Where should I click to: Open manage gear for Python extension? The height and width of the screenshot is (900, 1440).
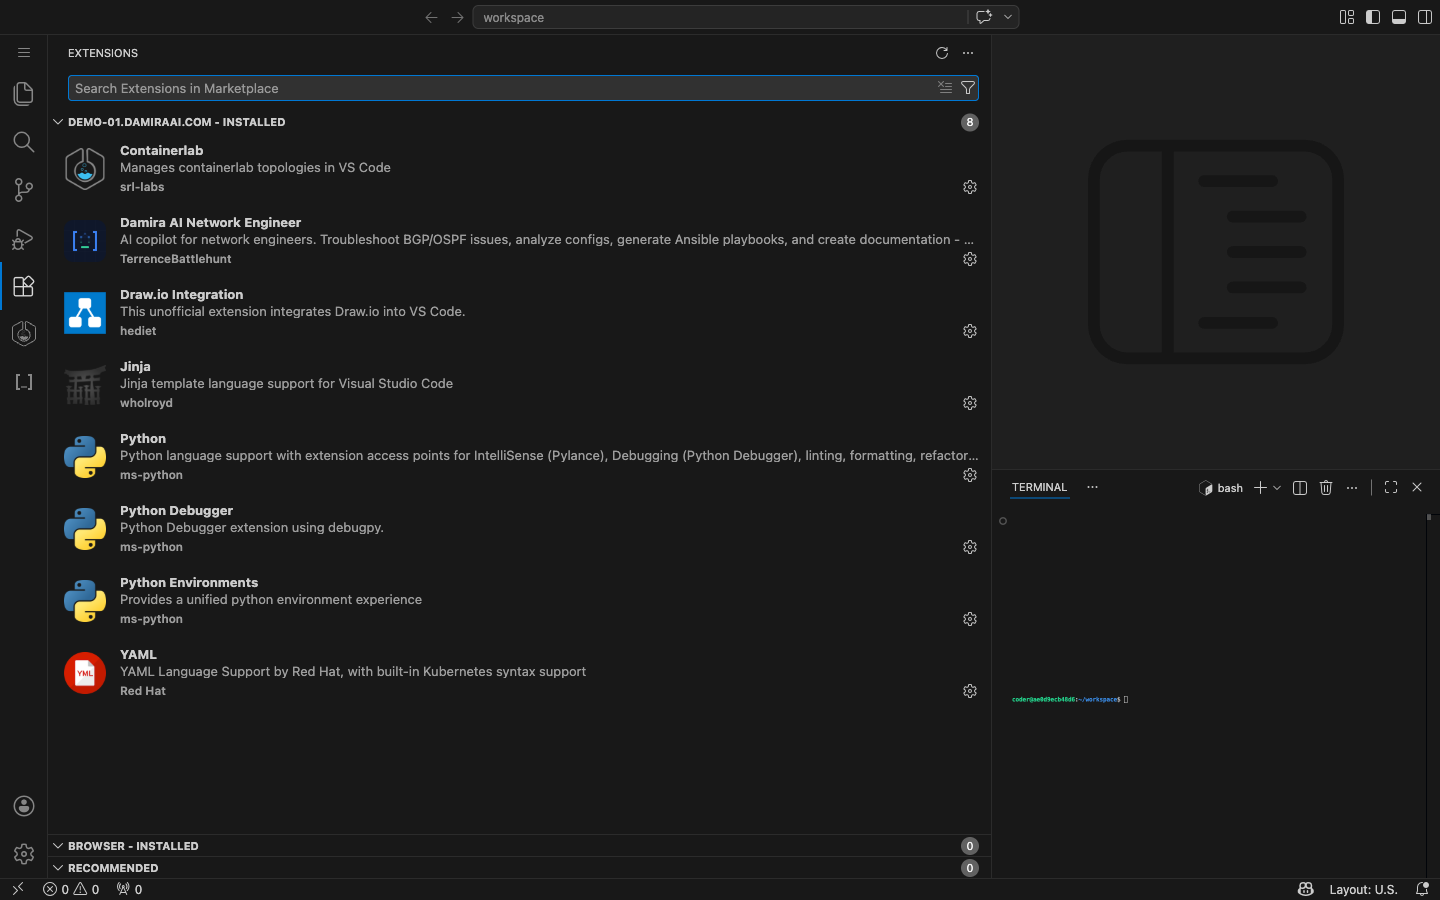pyautogui.click(x=970, y=475)
